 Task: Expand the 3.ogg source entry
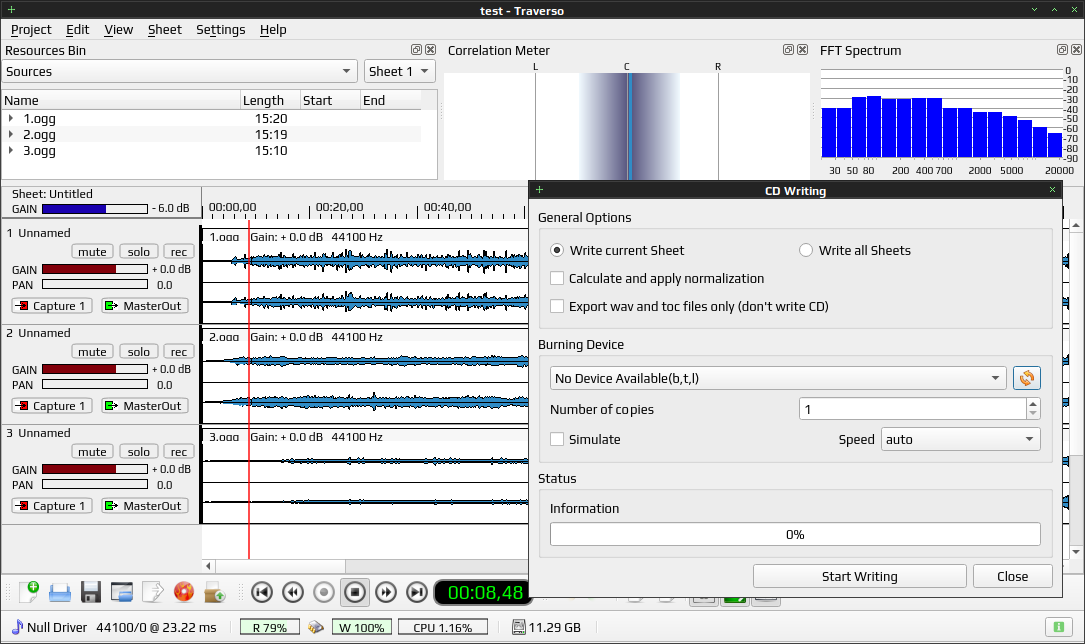click(11, 150)
